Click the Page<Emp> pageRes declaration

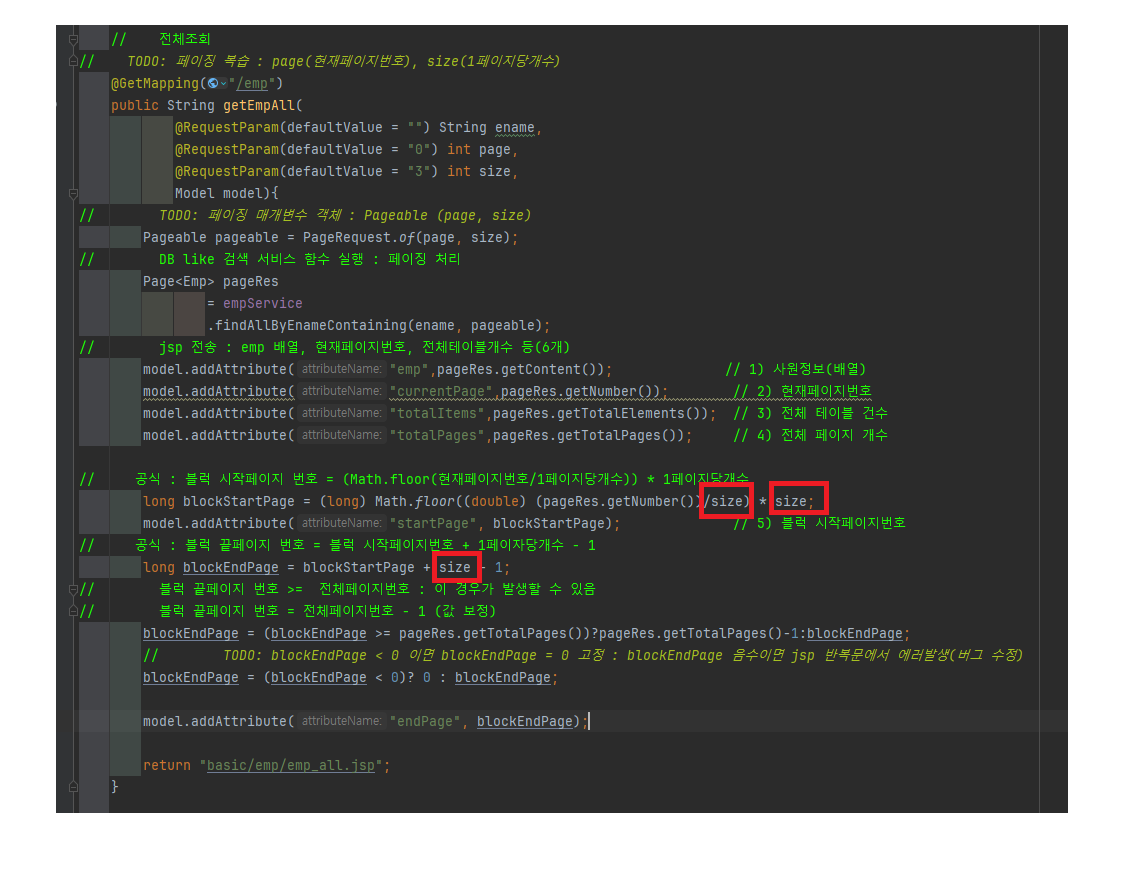(210, 281)
